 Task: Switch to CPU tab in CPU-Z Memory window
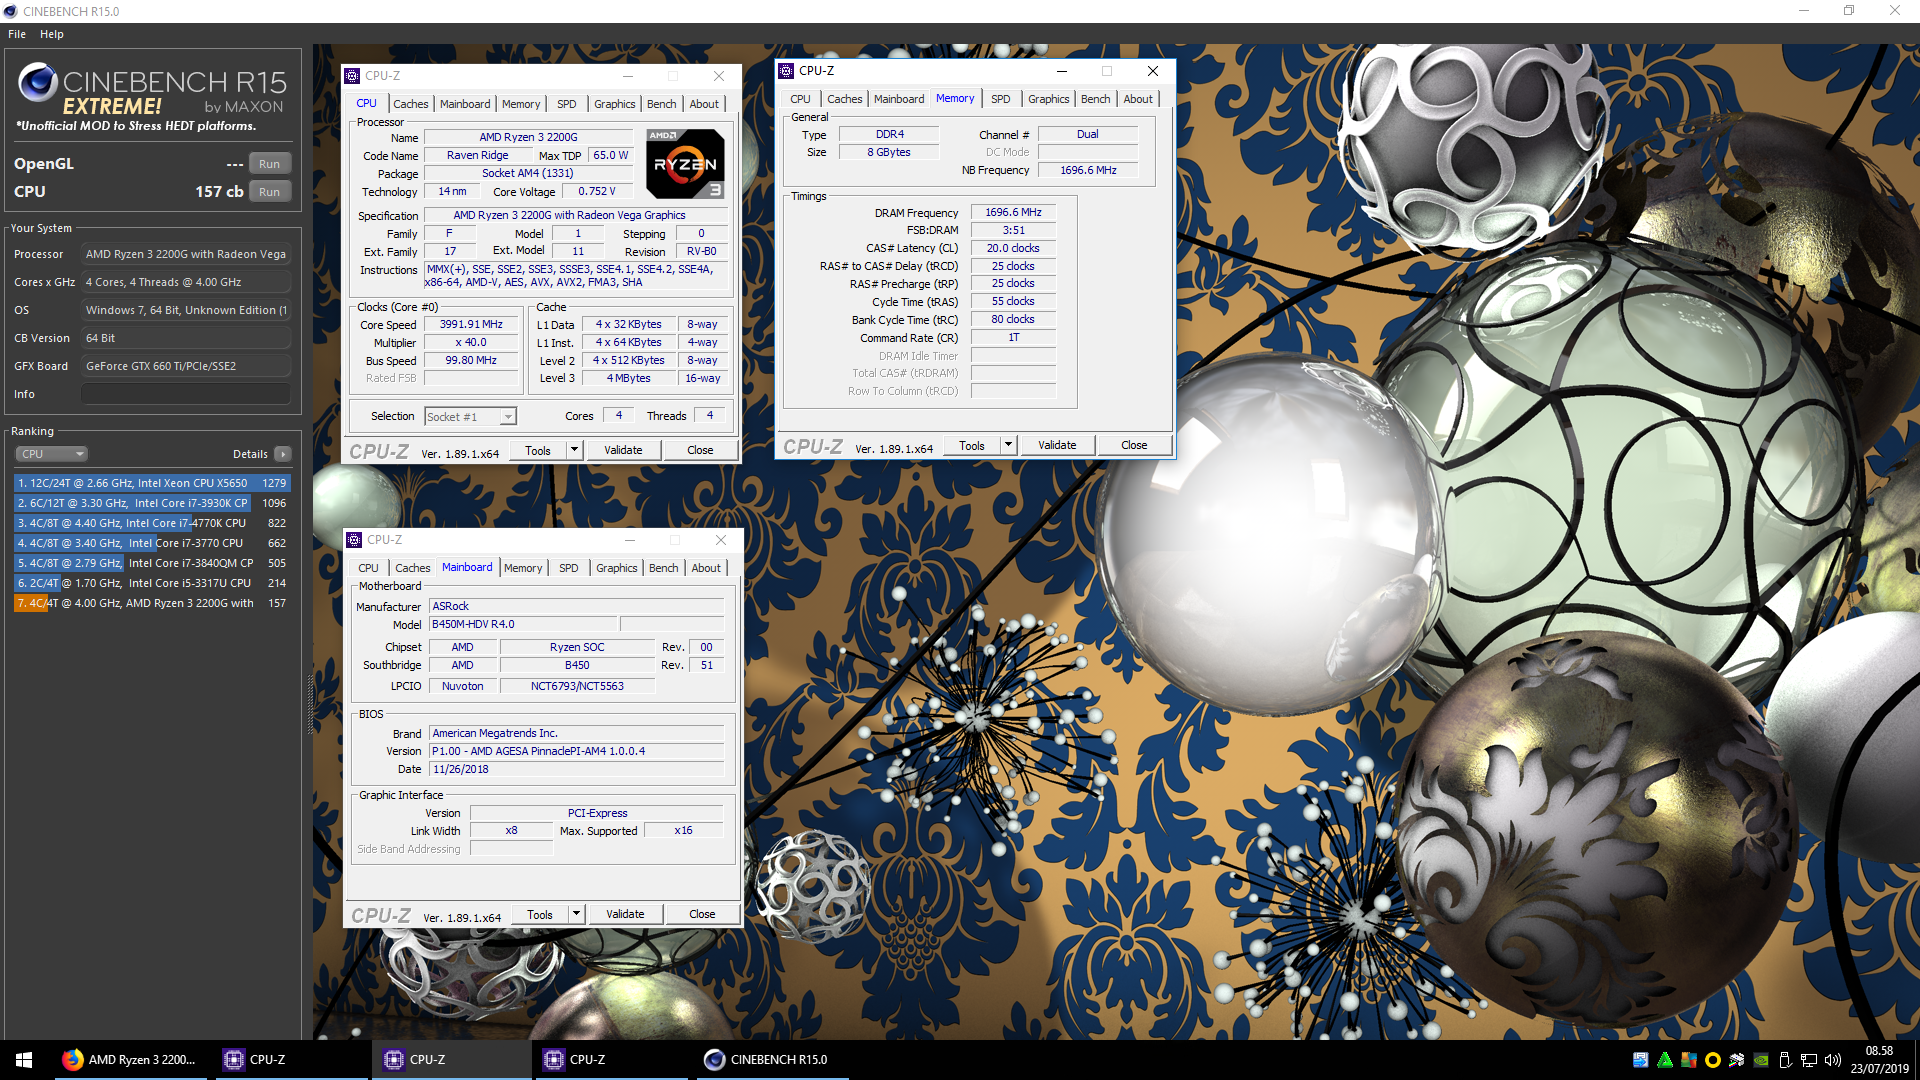pyautogui.click(x=800, y=99)
